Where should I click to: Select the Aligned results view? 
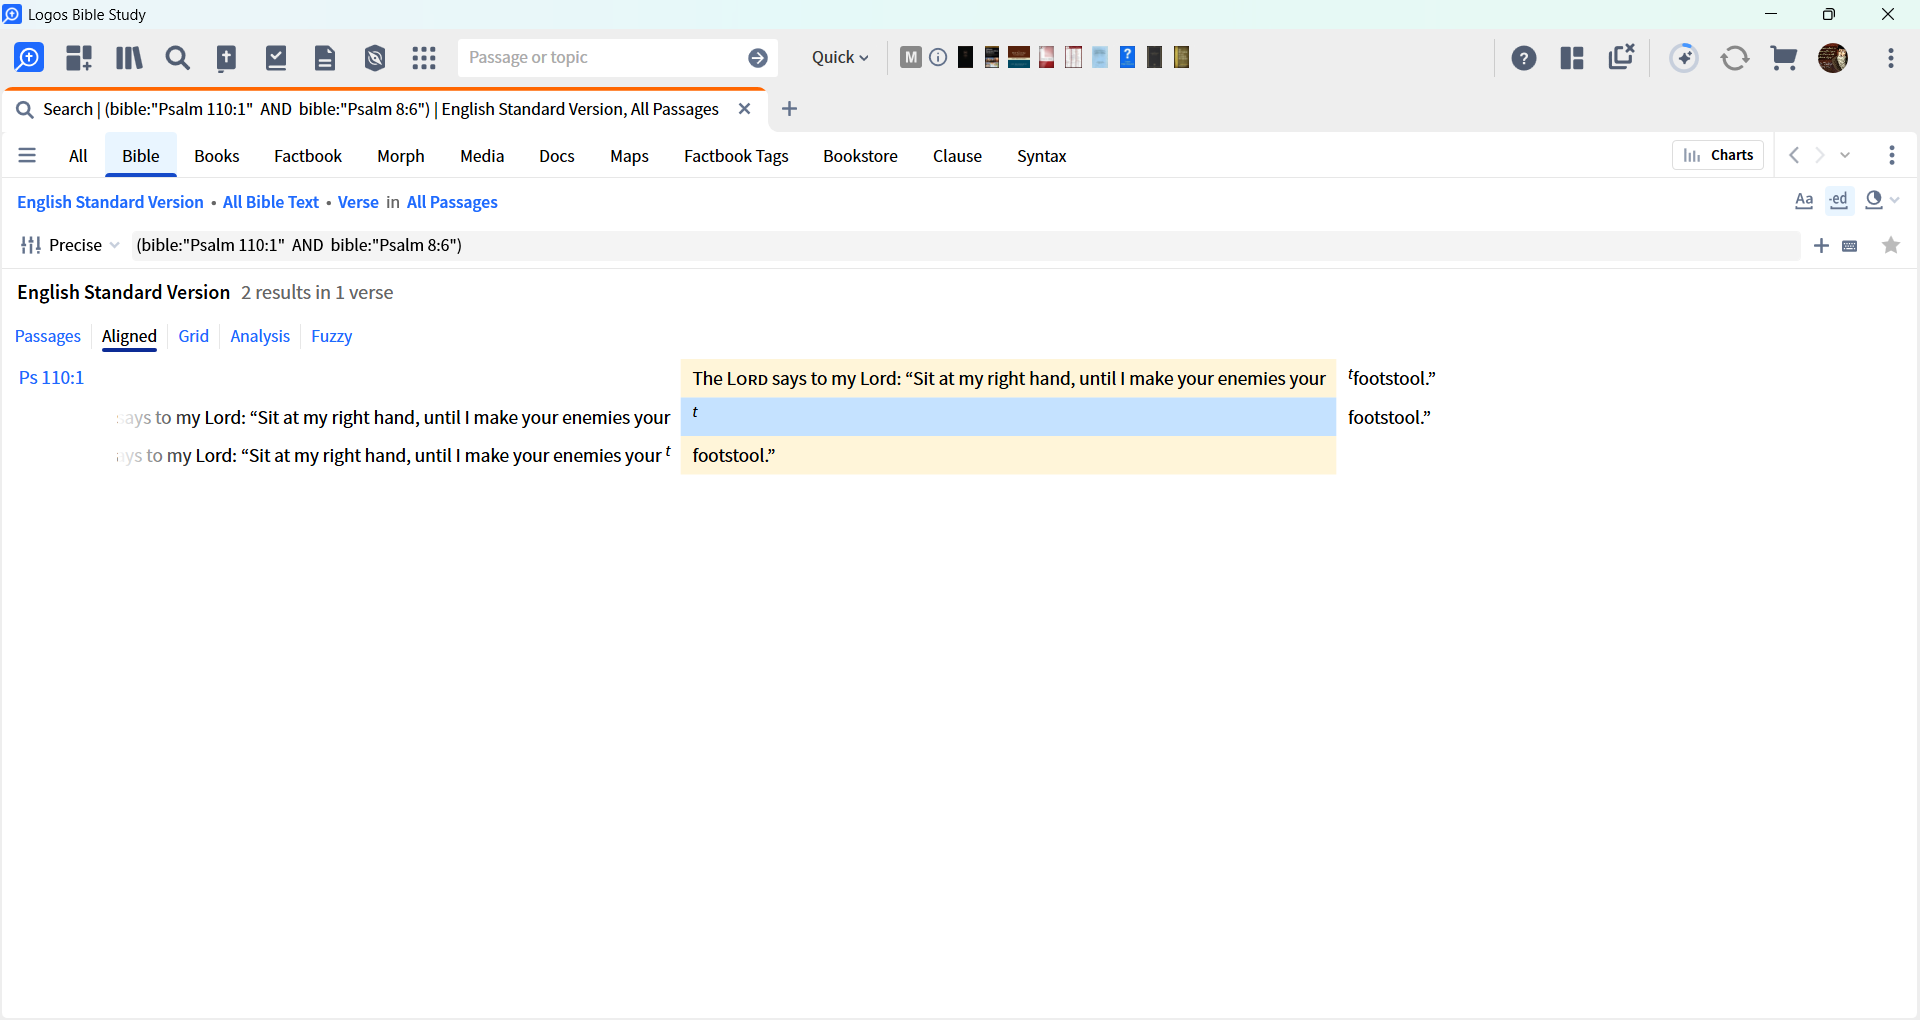(129, 336)
